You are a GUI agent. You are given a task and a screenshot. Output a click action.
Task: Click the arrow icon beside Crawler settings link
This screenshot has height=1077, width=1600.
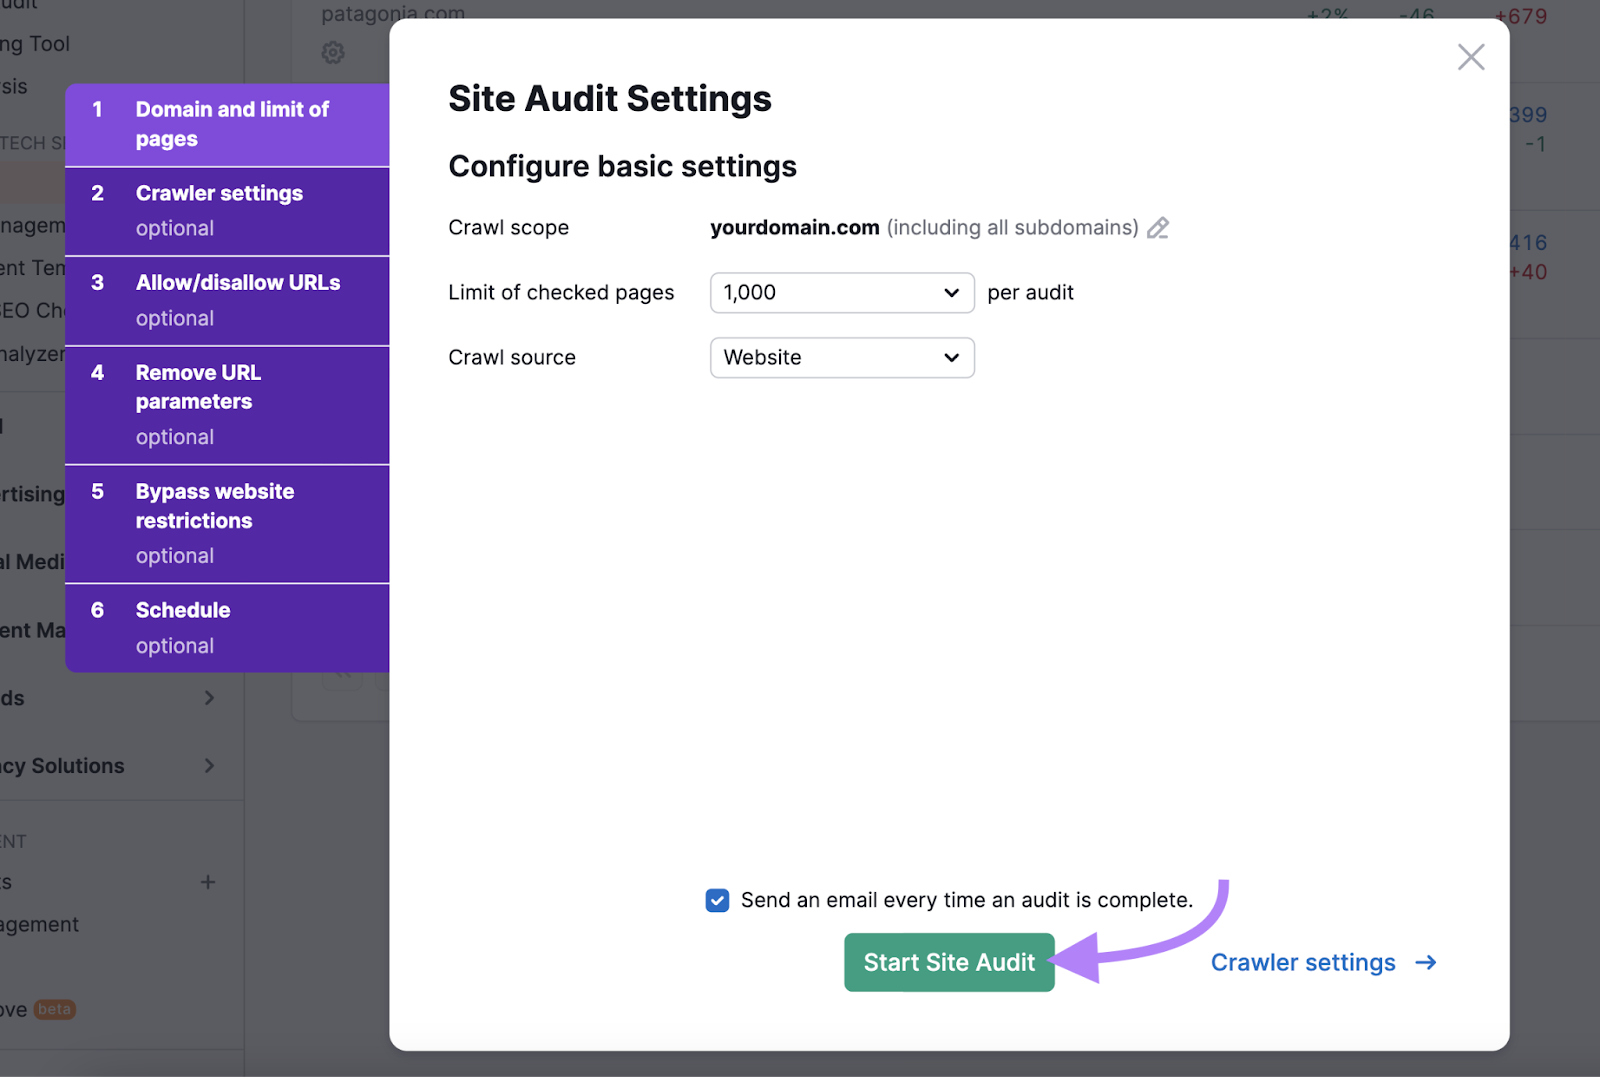(x=1426, y=962)
